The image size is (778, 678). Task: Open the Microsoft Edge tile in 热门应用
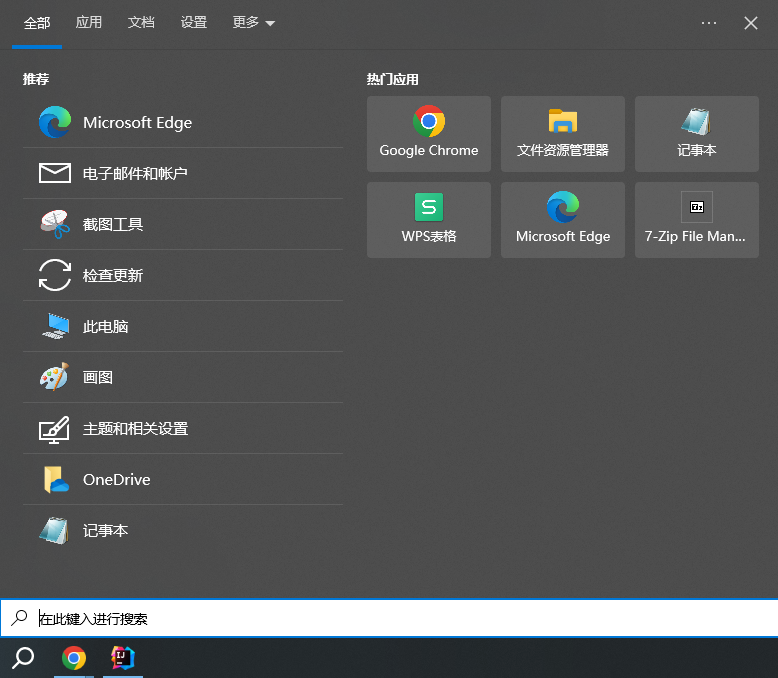[x=563, y=220]
